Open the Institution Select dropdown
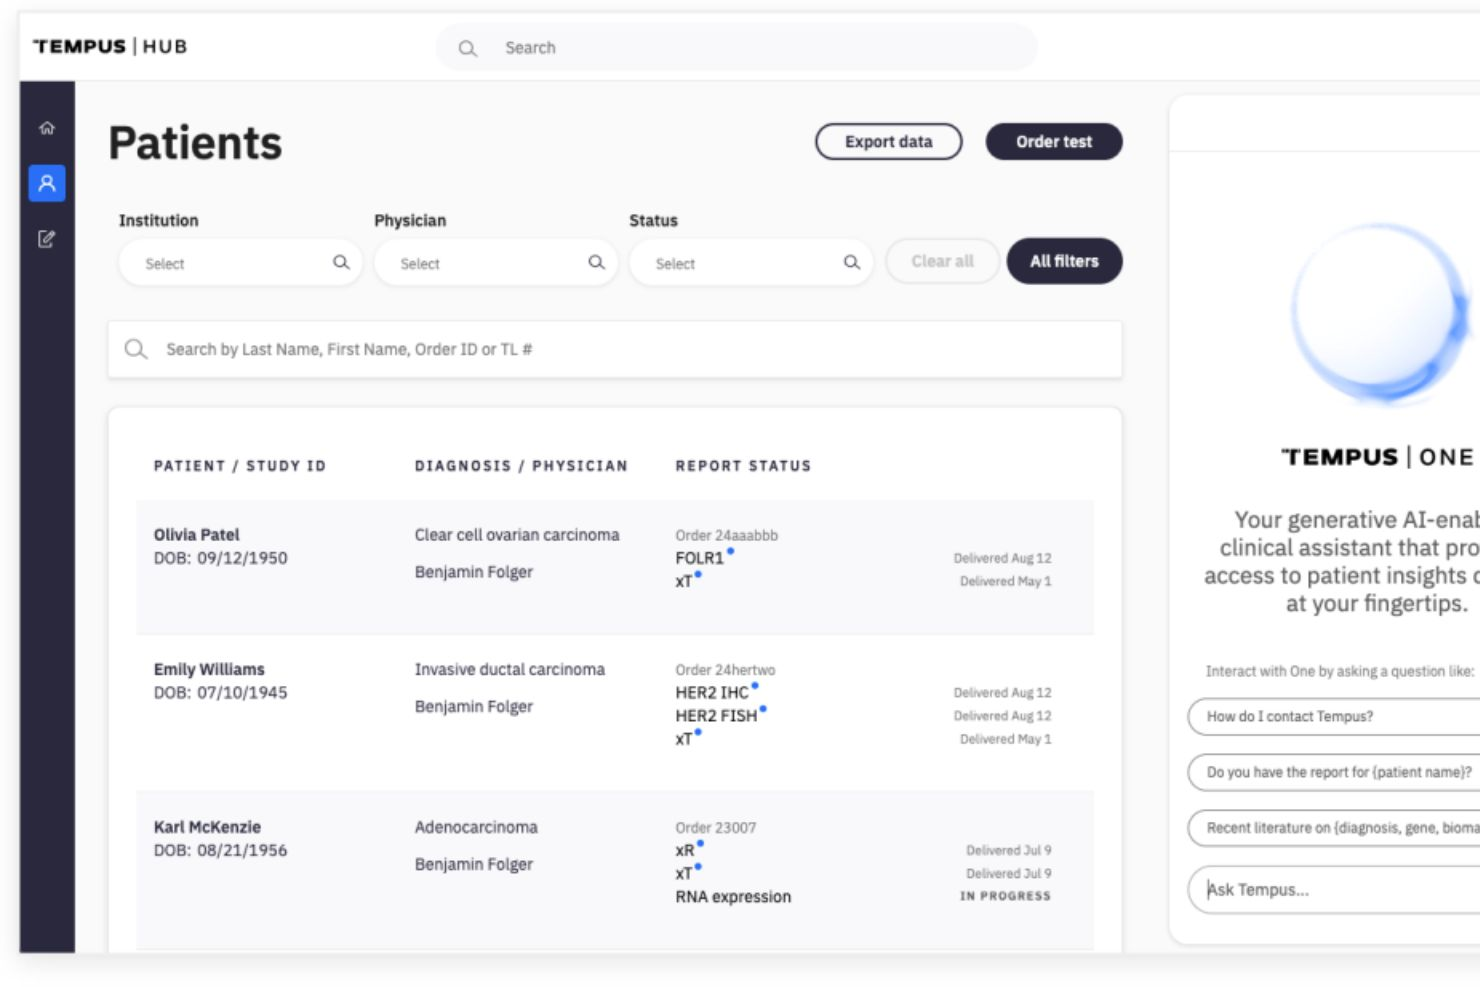The width and height of the screenshot is (1480, 987). [240, 262]
